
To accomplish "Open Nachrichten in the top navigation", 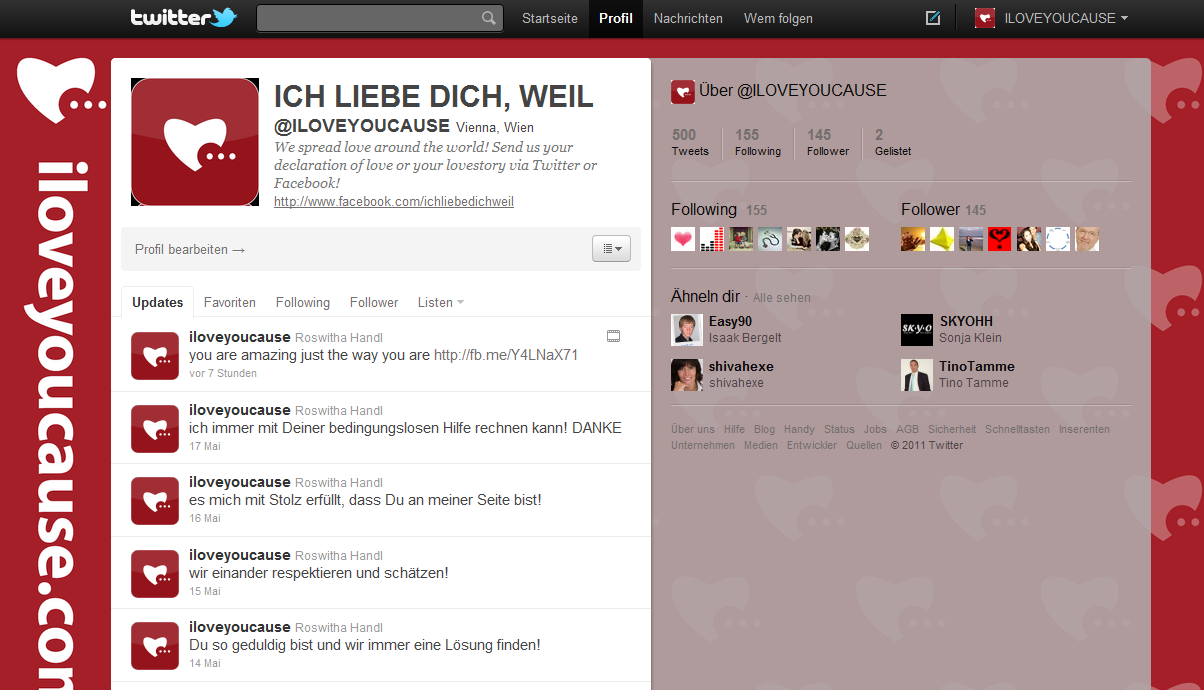I will point(688,18).
